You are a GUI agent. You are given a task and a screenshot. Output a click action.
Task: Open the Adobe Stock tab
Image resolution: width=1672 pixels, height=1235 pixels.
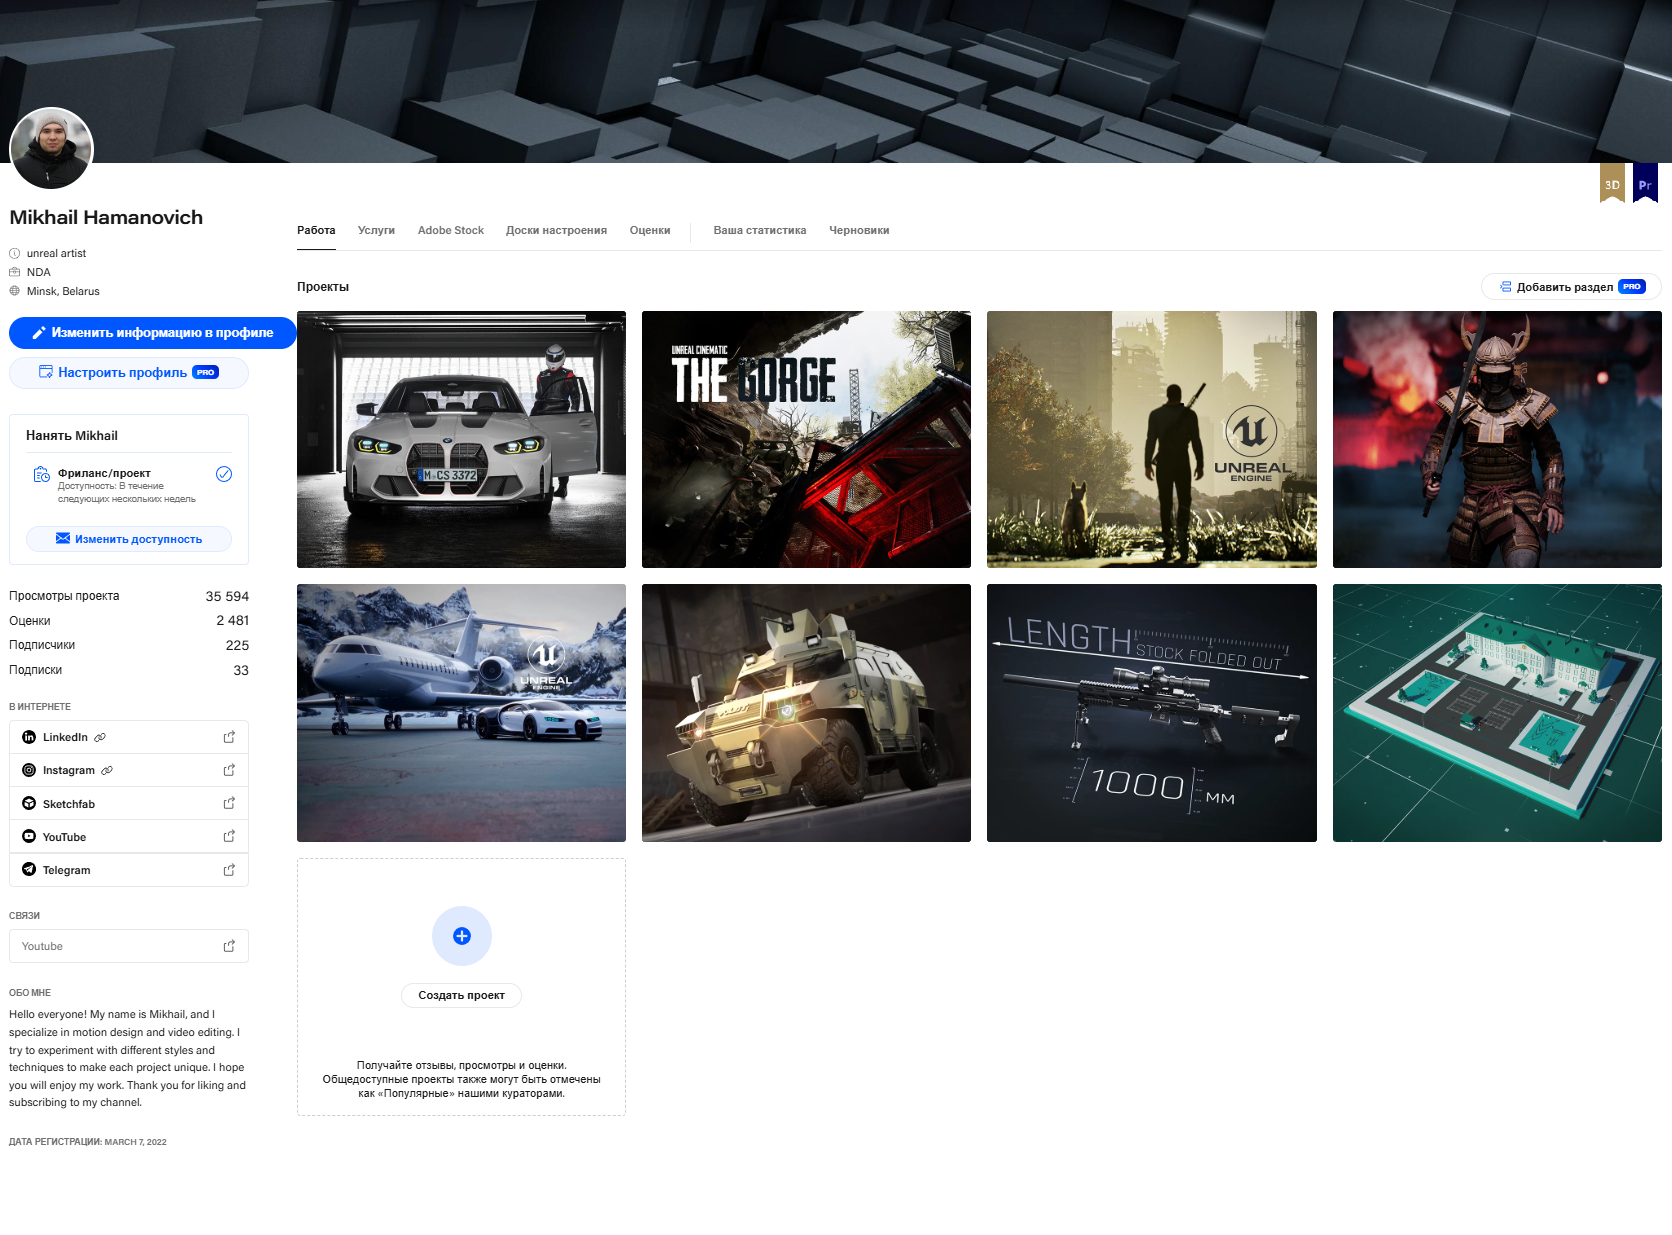[x=450, y=230]
